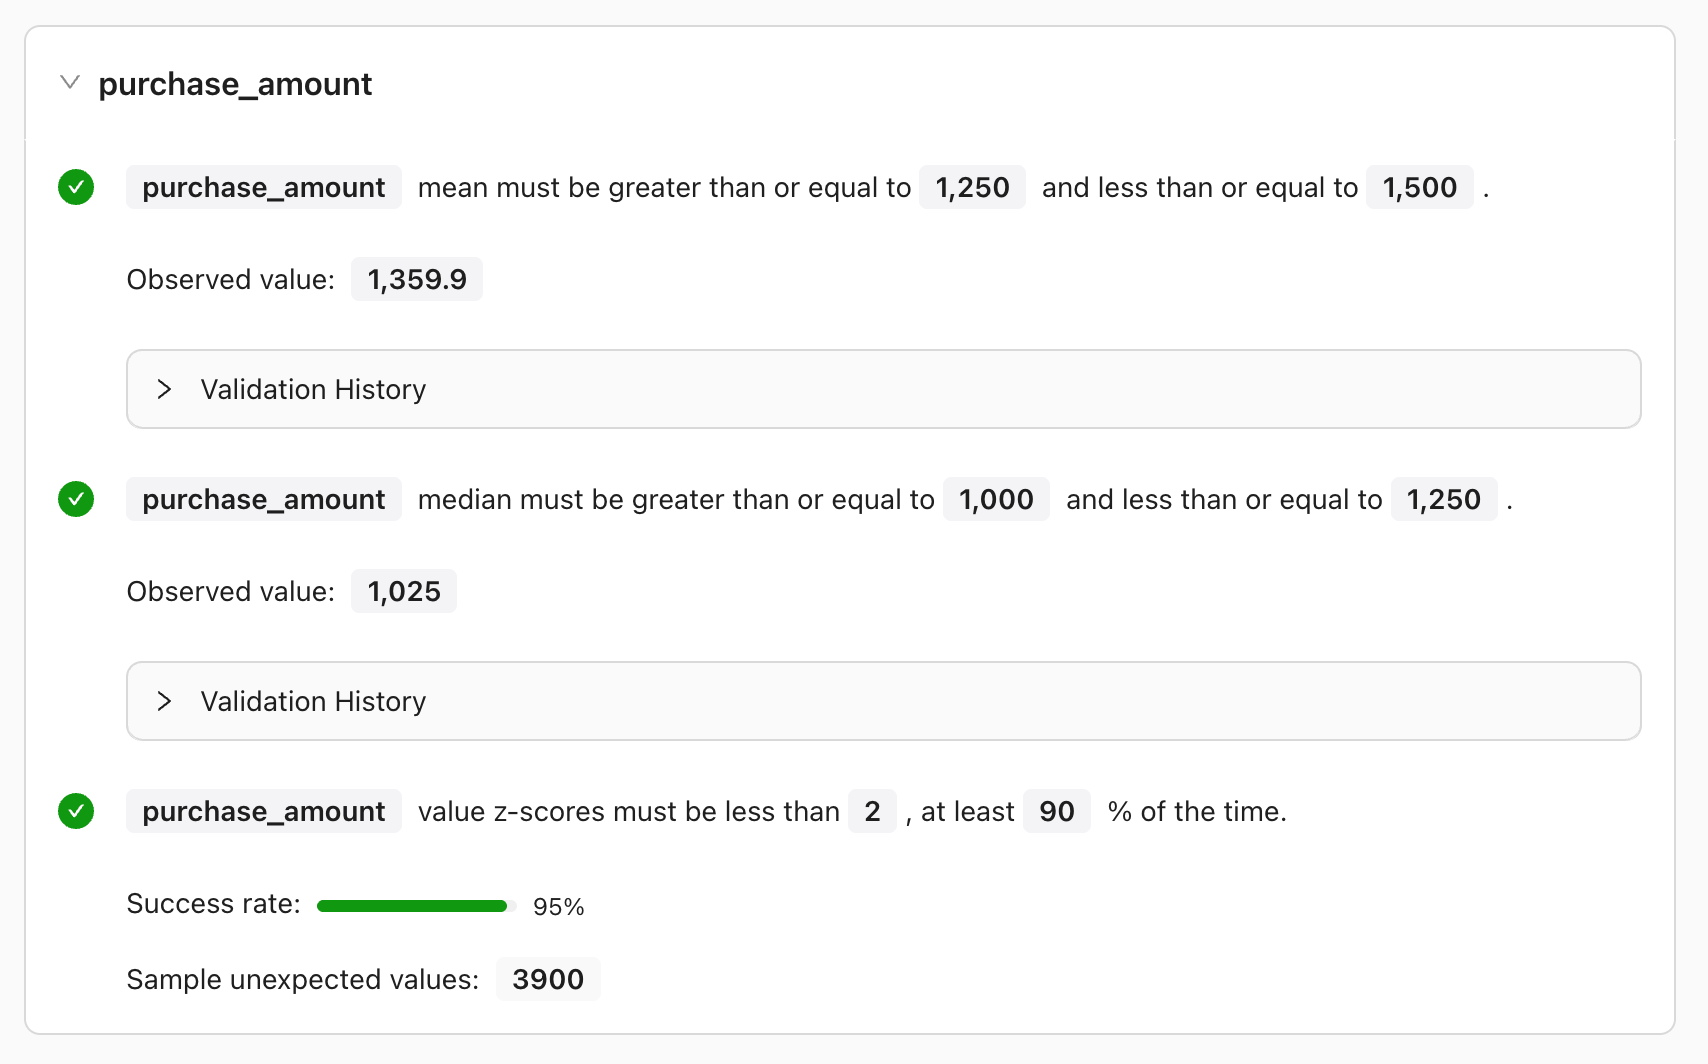Click the green checkmark beside the mean expectation
Image resolution: width=1708 pixels, height=1064 pixels.
click(x=76, y=187)
